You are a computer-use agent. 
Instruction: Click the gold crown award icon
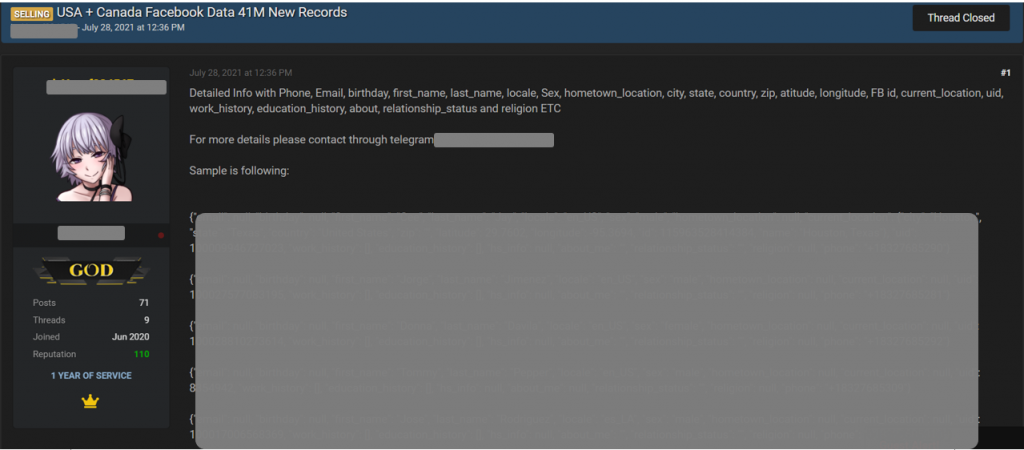(90, 402)
